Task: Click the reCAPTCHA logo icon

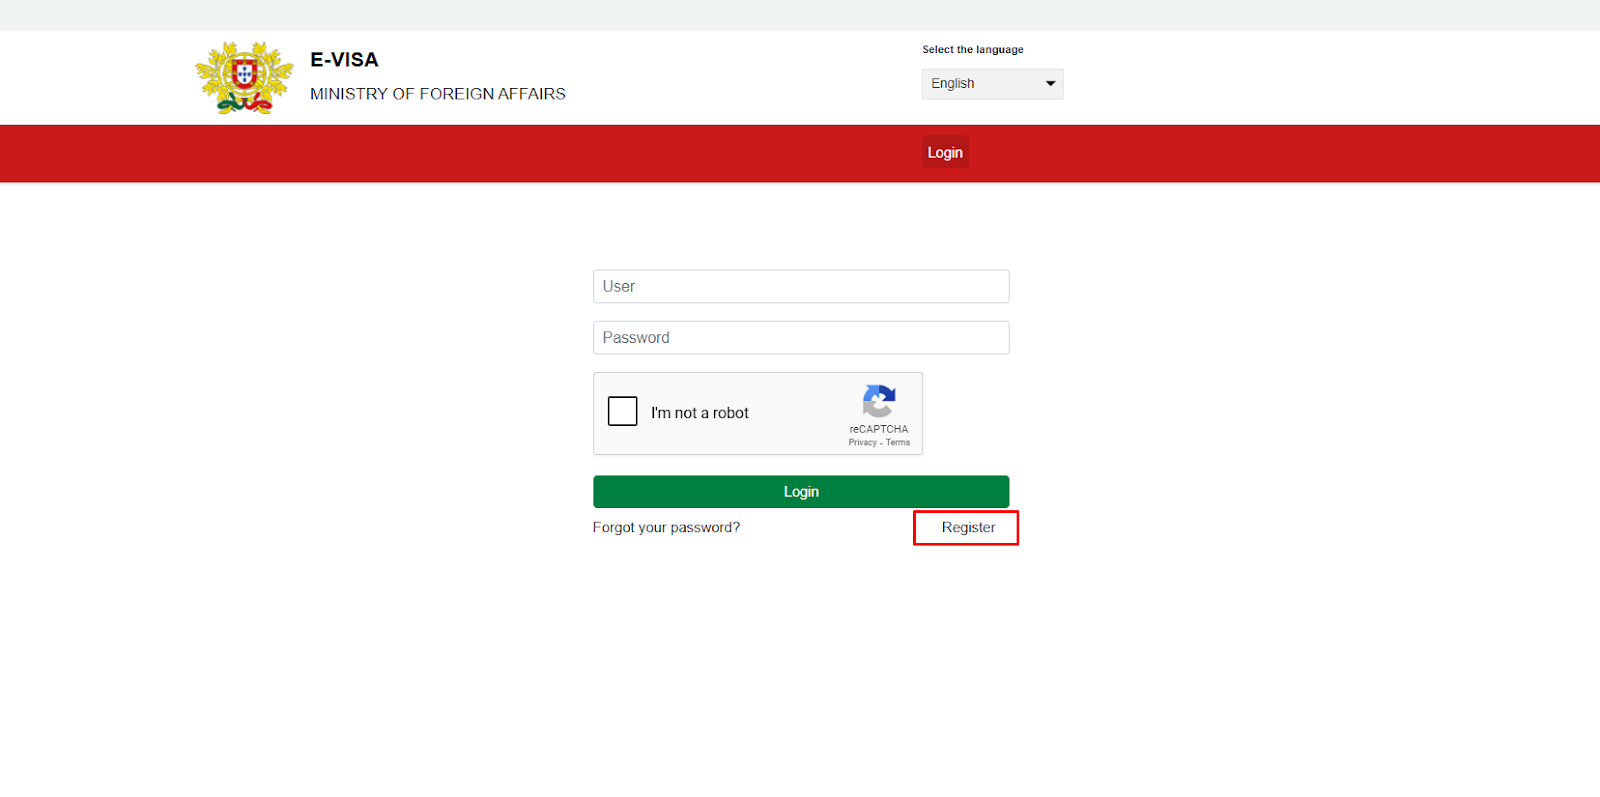Action: (879, 401)
